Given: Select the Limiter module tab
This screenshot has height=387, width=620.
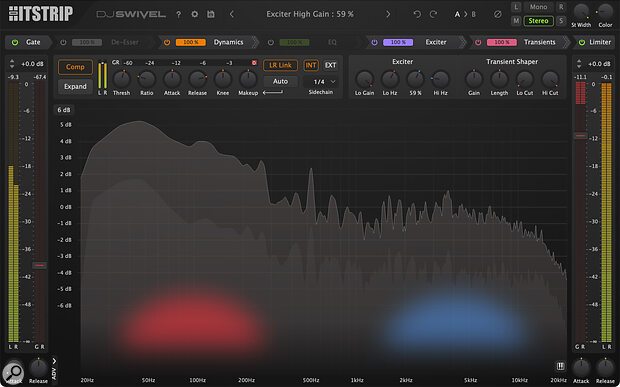Looking at the screenshot, I should coord(600,42).
